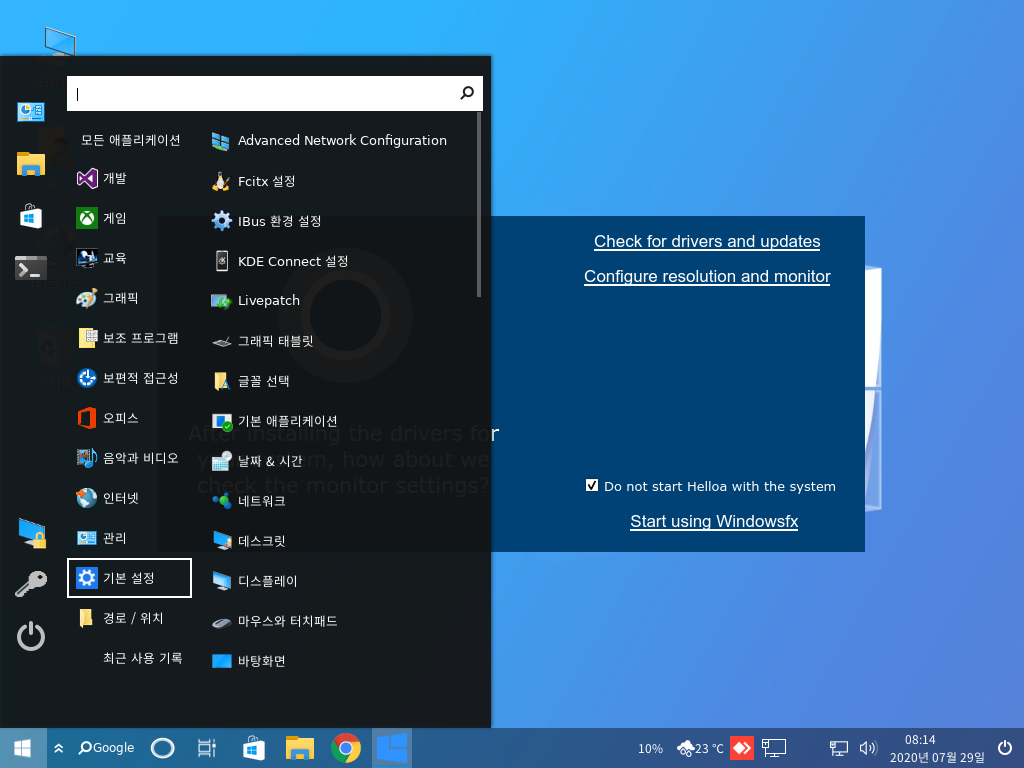This screenshot has width=1024, height=768.
Task: Select 보편적 접근성 category
Action: 128,378
